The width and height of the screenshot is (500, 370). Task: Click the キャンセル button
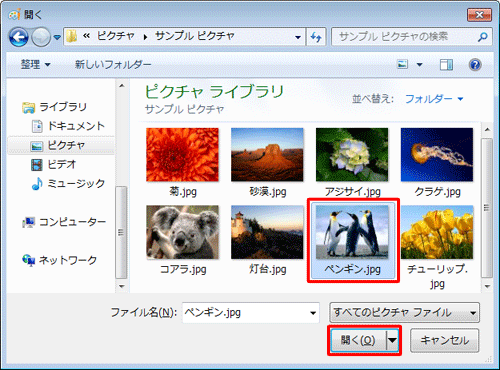[x=445, y=340]
